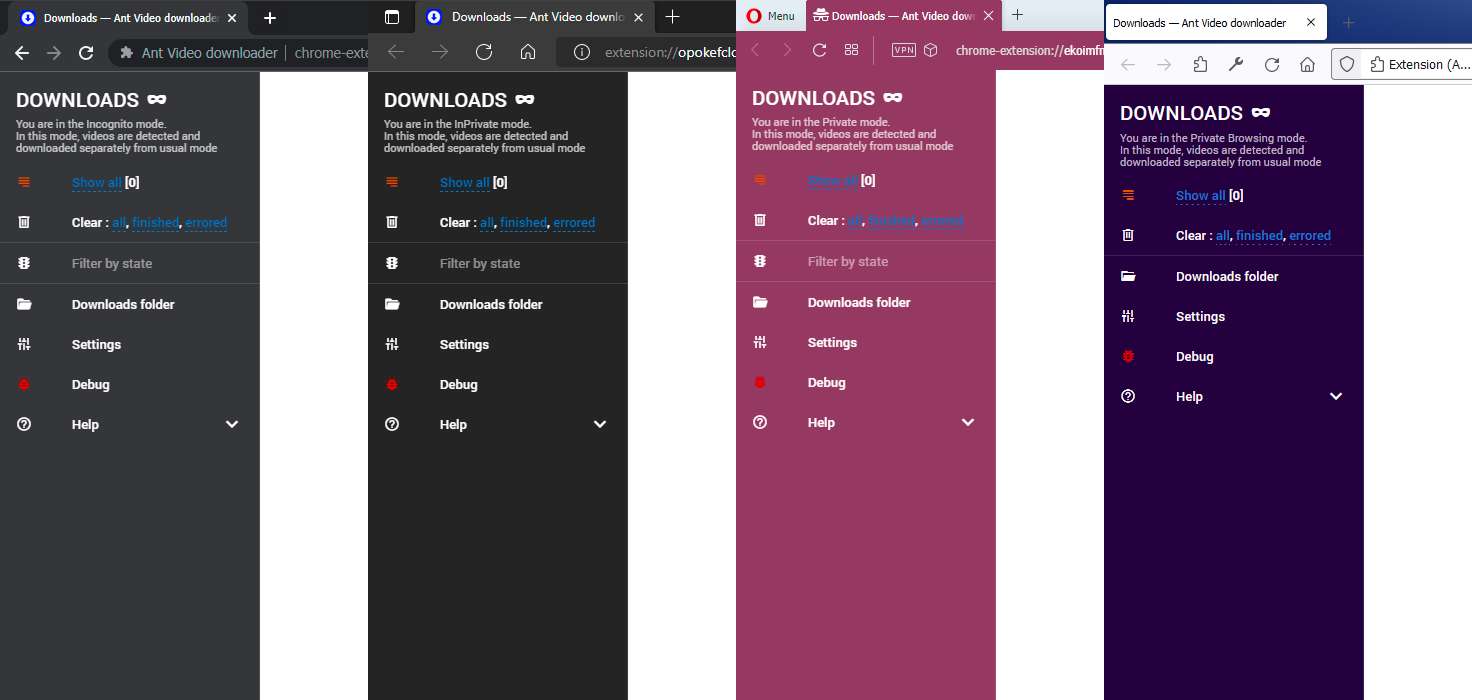
Task: Click the red bug Debug icon in Edge
Action: click(392, 384)
